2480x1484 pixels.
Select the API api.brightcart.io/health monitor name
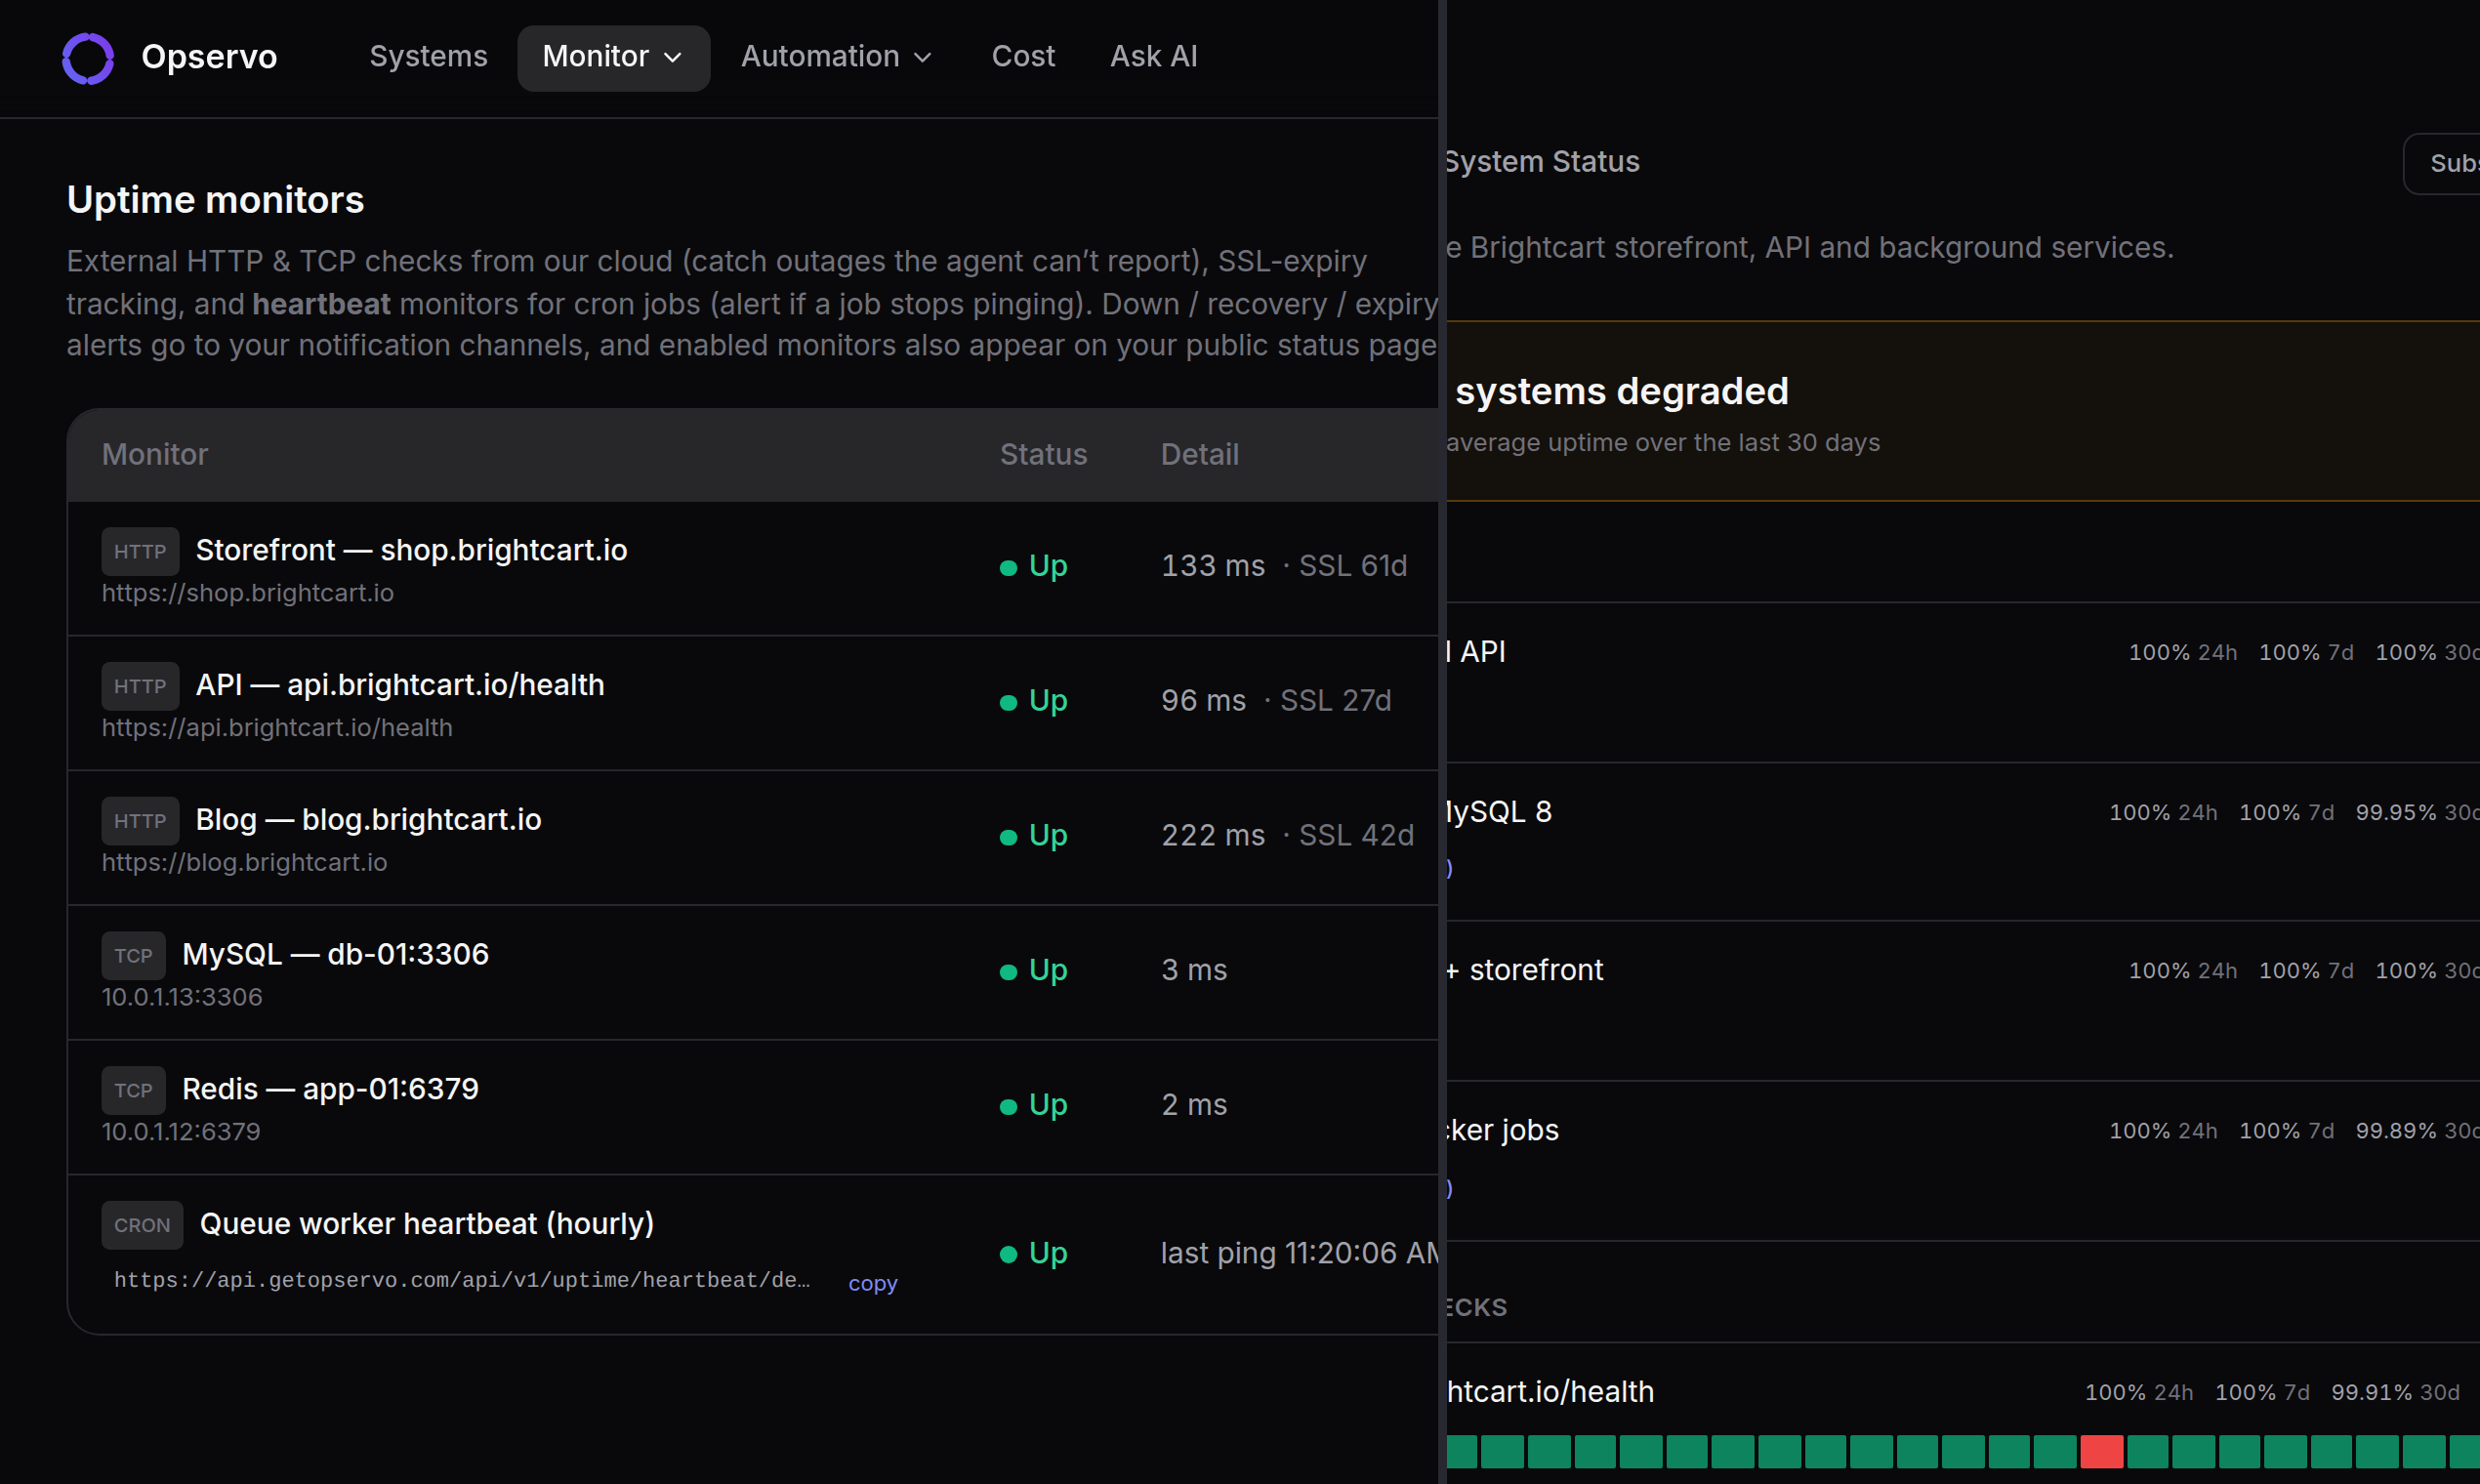click(x=400, y=685)
